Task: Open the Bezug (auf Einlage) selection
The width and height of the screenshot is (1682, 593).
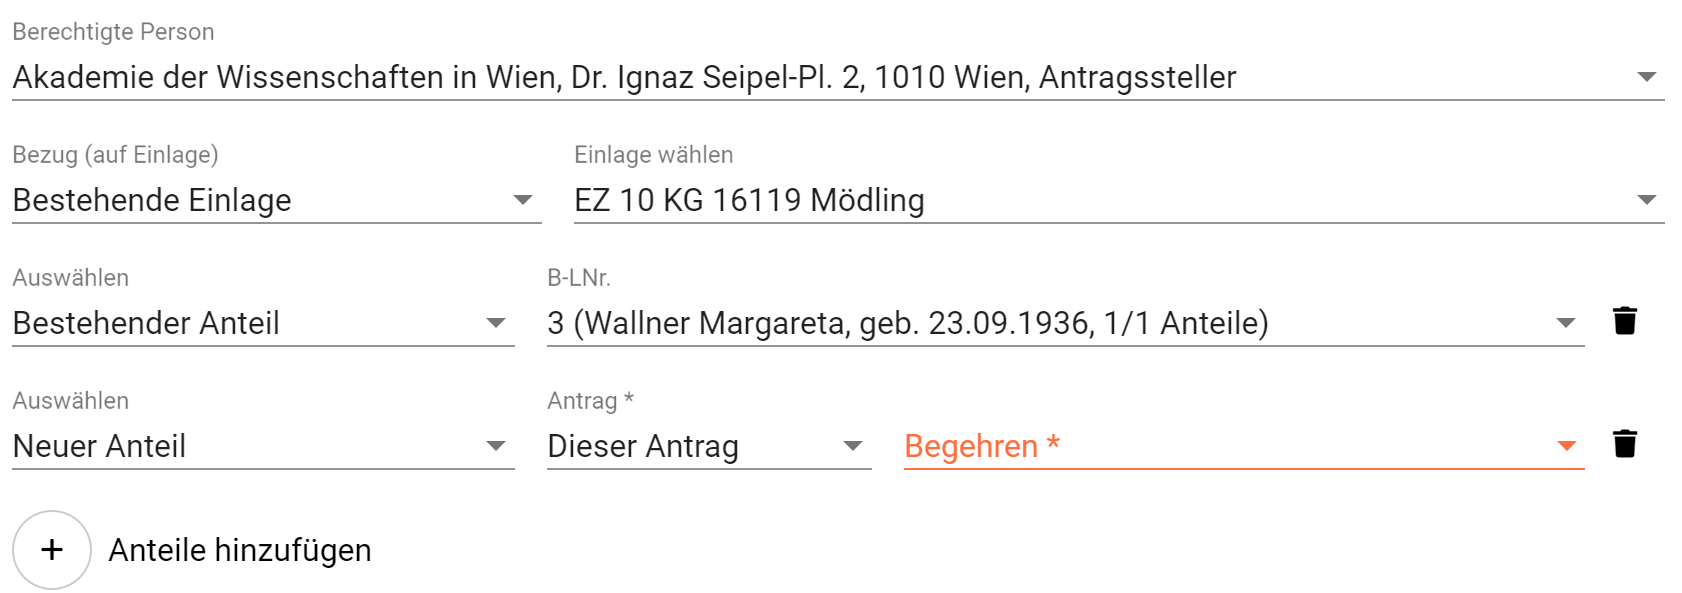Action: pyautogui.click(x=277, y=200)
